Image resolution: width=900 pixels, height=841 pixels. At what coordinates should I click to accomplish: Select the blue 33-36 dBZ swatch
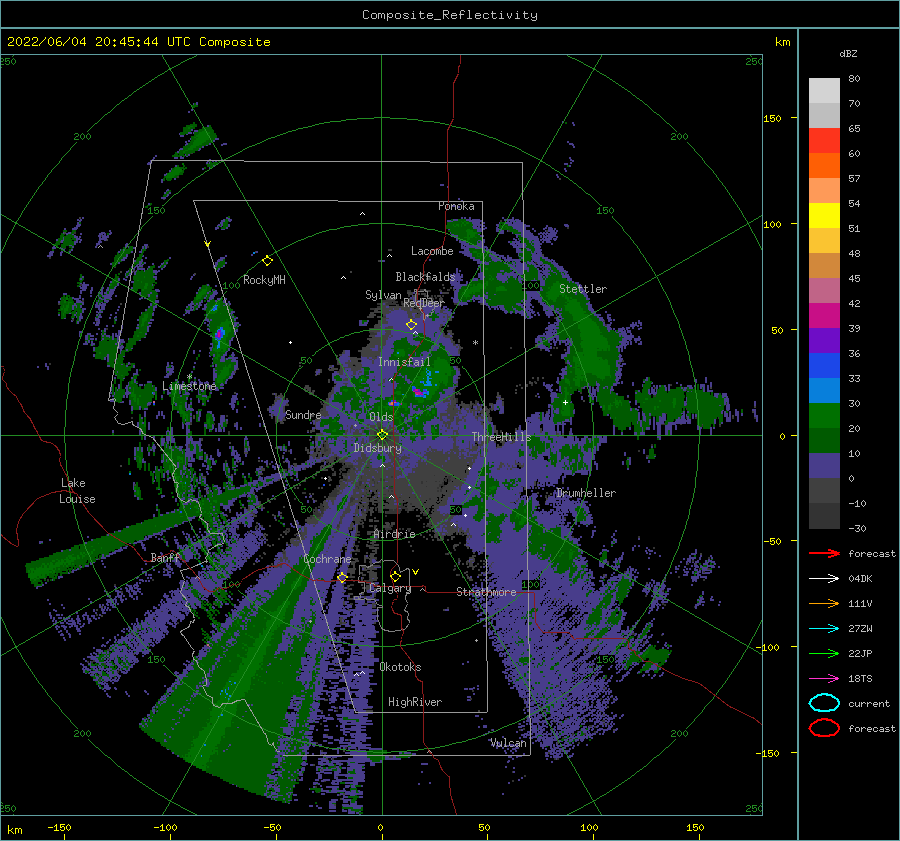coord(824,366)
